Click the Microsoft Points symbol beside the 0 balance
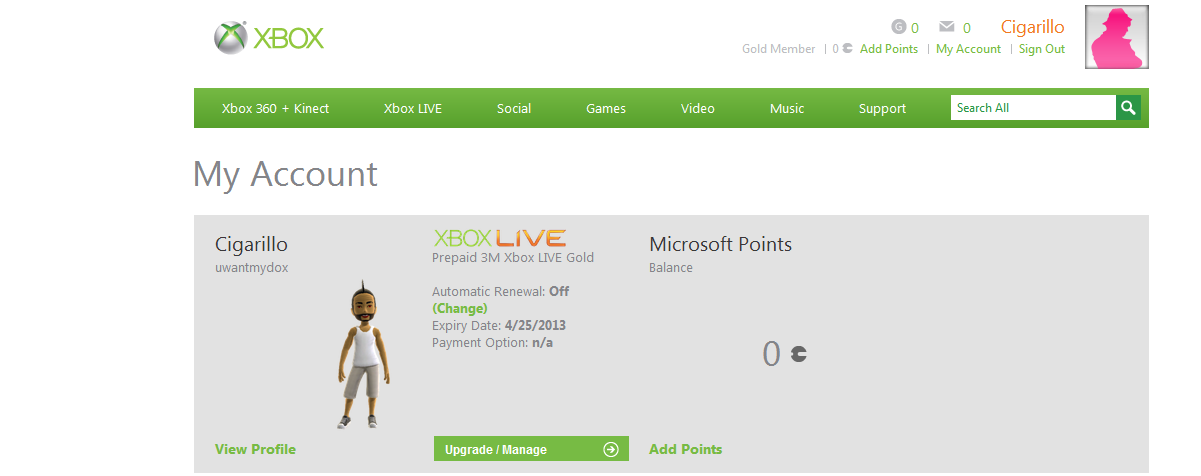 (799, 354)
